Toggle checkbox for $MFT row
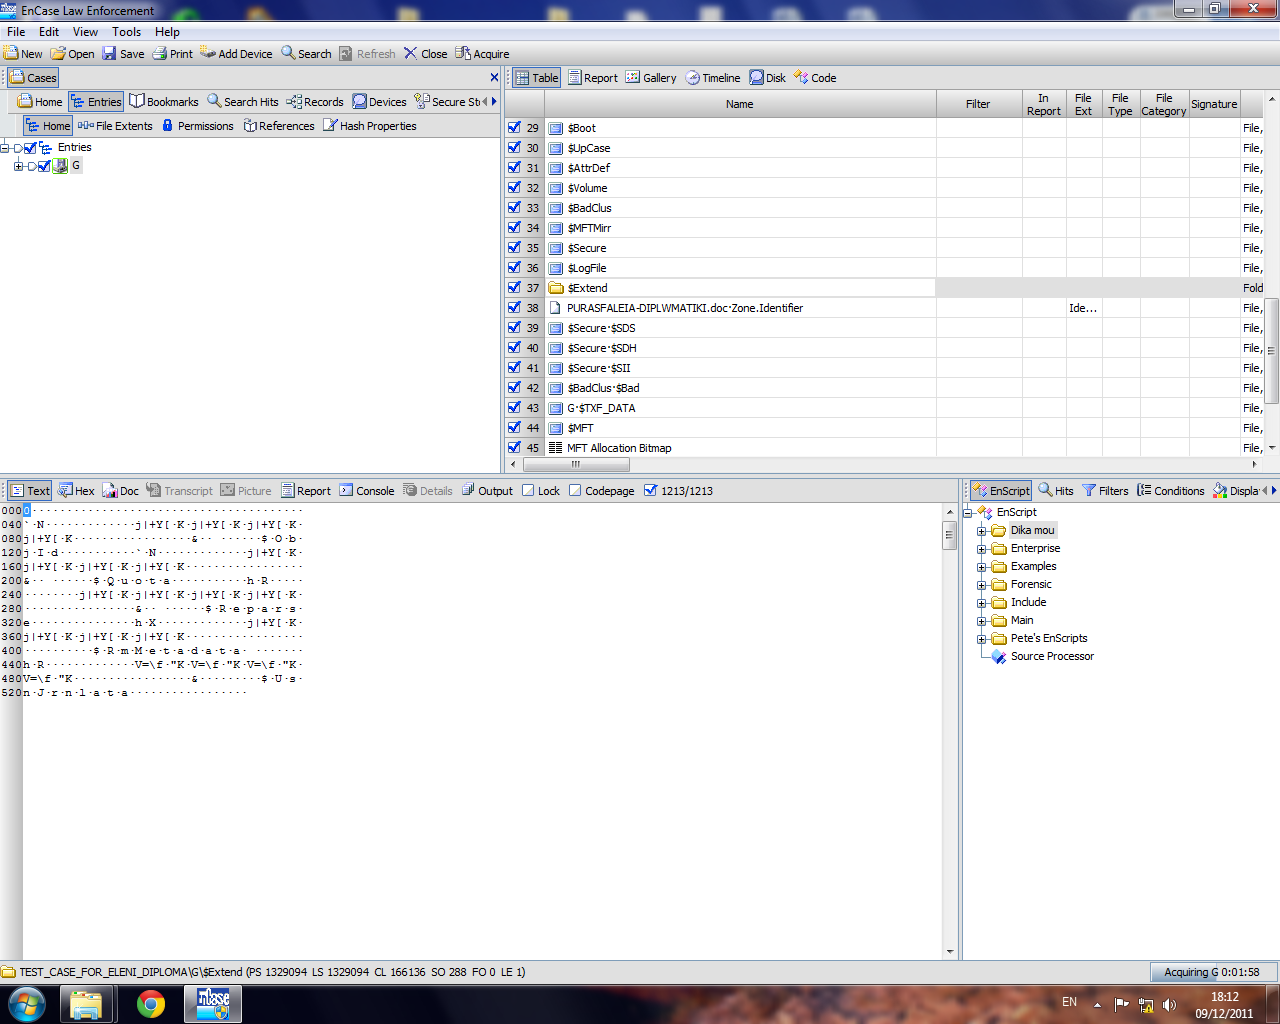The width and height of the screenshot is (1280, 1024). click(514, 427)
